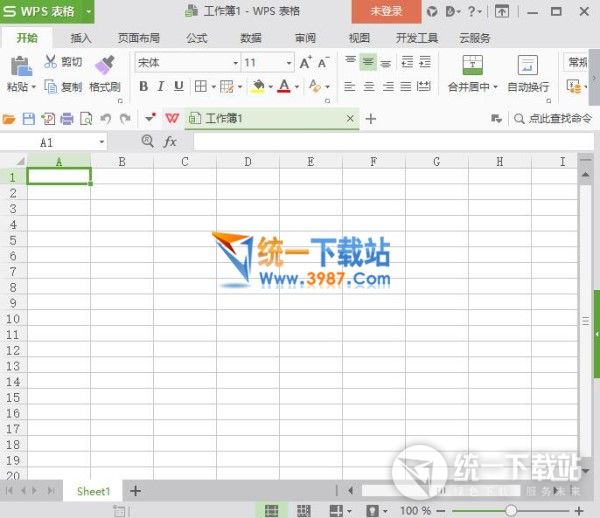This screenshot has width=600, height=518.
Task: Open file with folder icon
Action: click(x=9, y=119)
